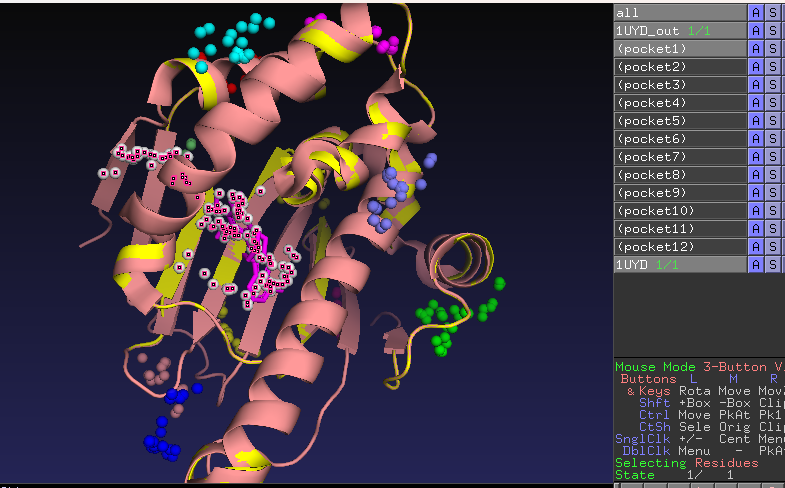Click the A button for pocket6
The width and height of the screenshot is (785, 488).
click(757, 138)
